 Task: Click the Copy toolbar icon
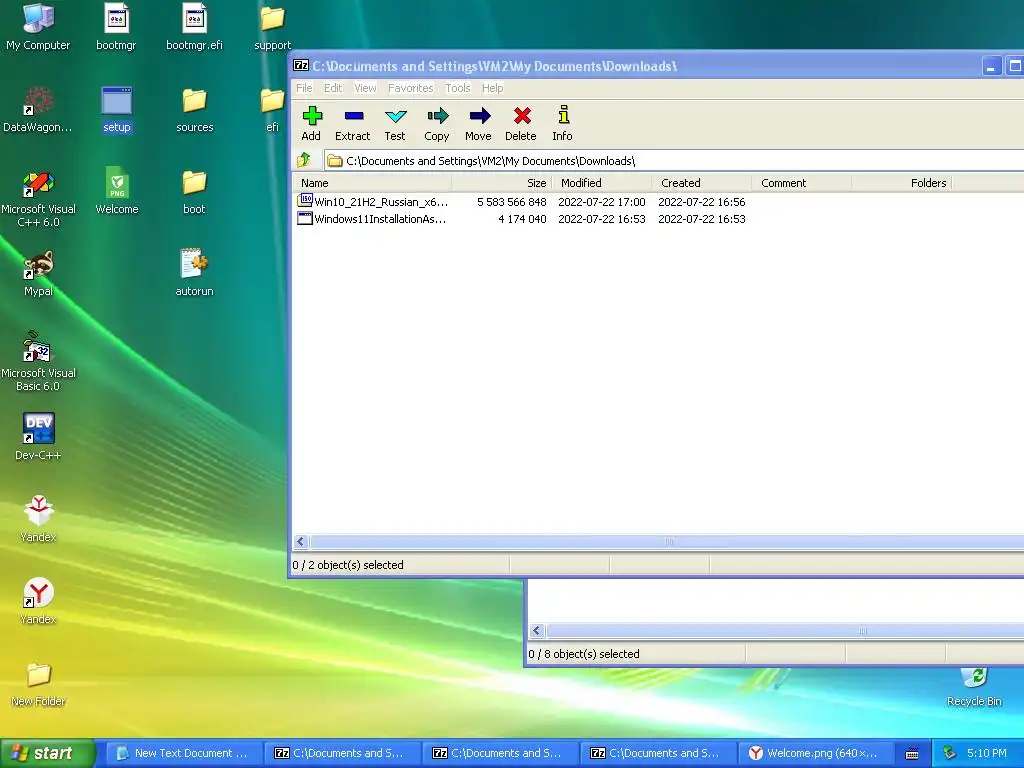click(x=437, y=123)
